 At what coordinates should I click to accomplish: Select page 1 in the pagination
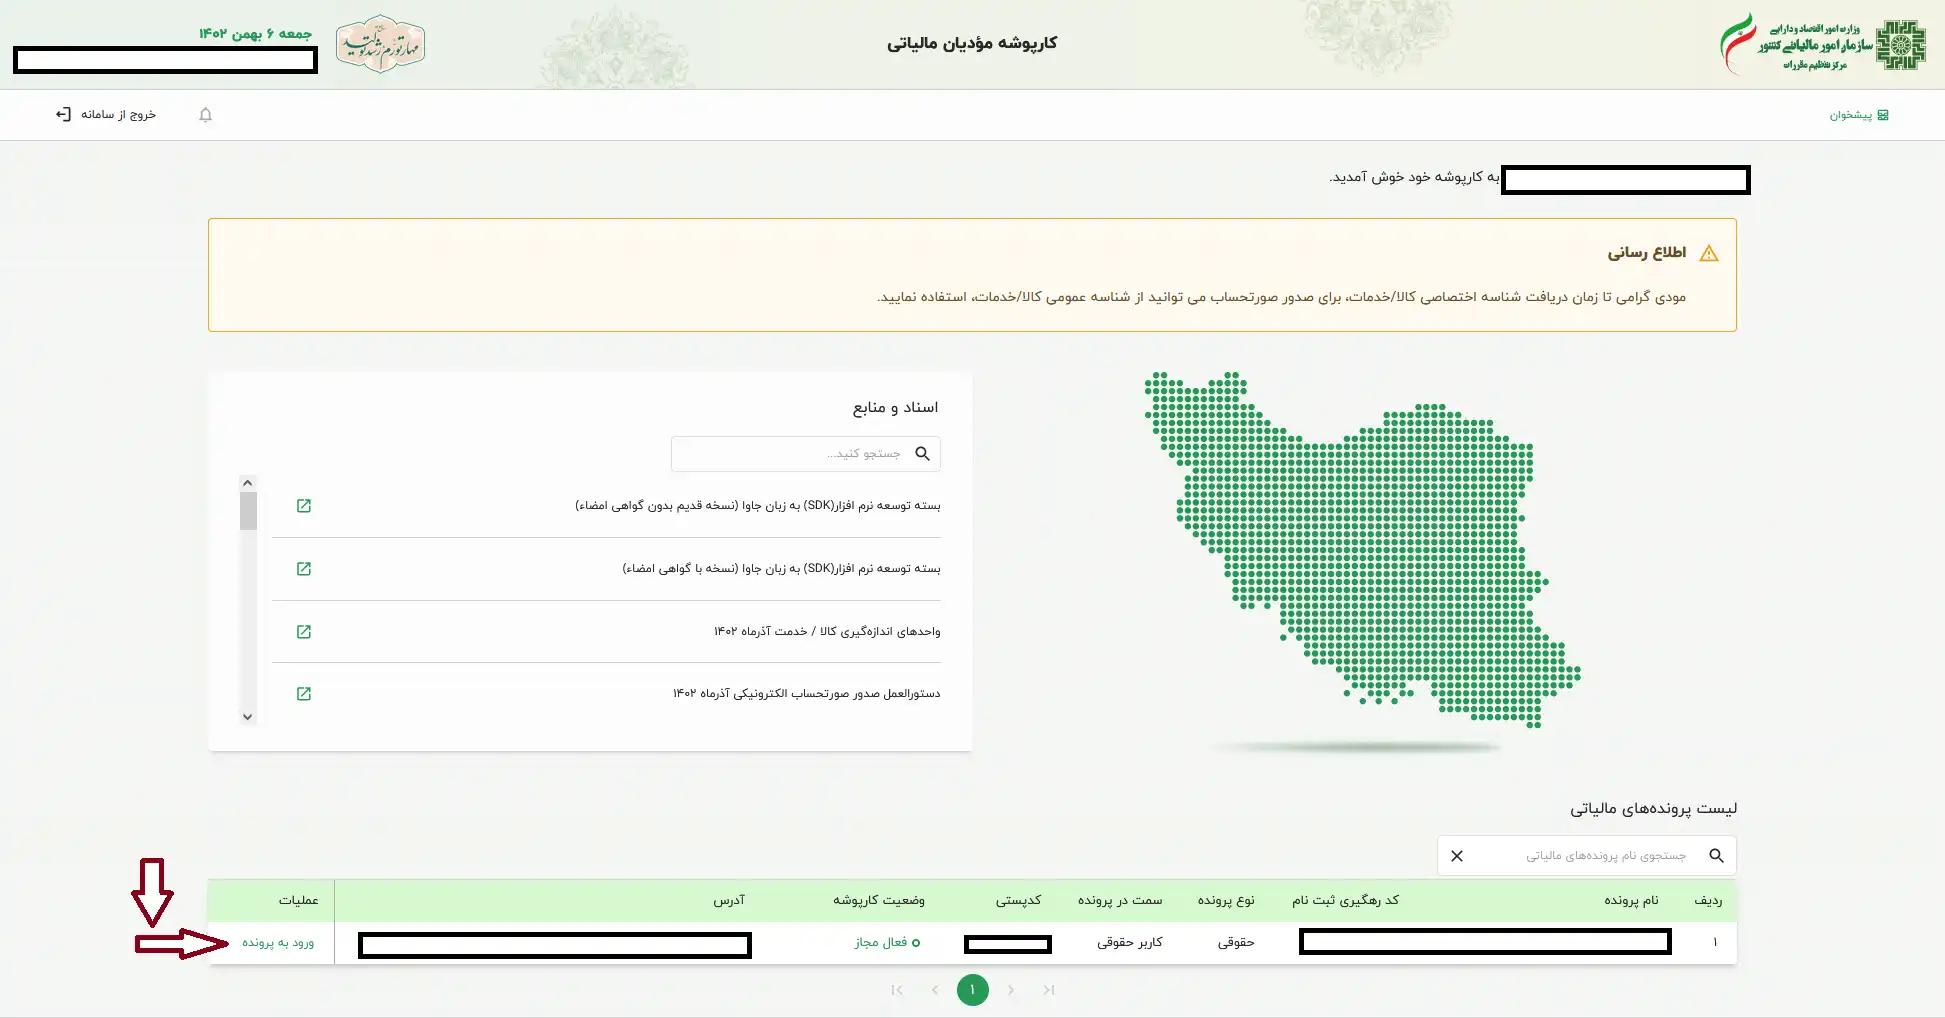click(972, 990)
